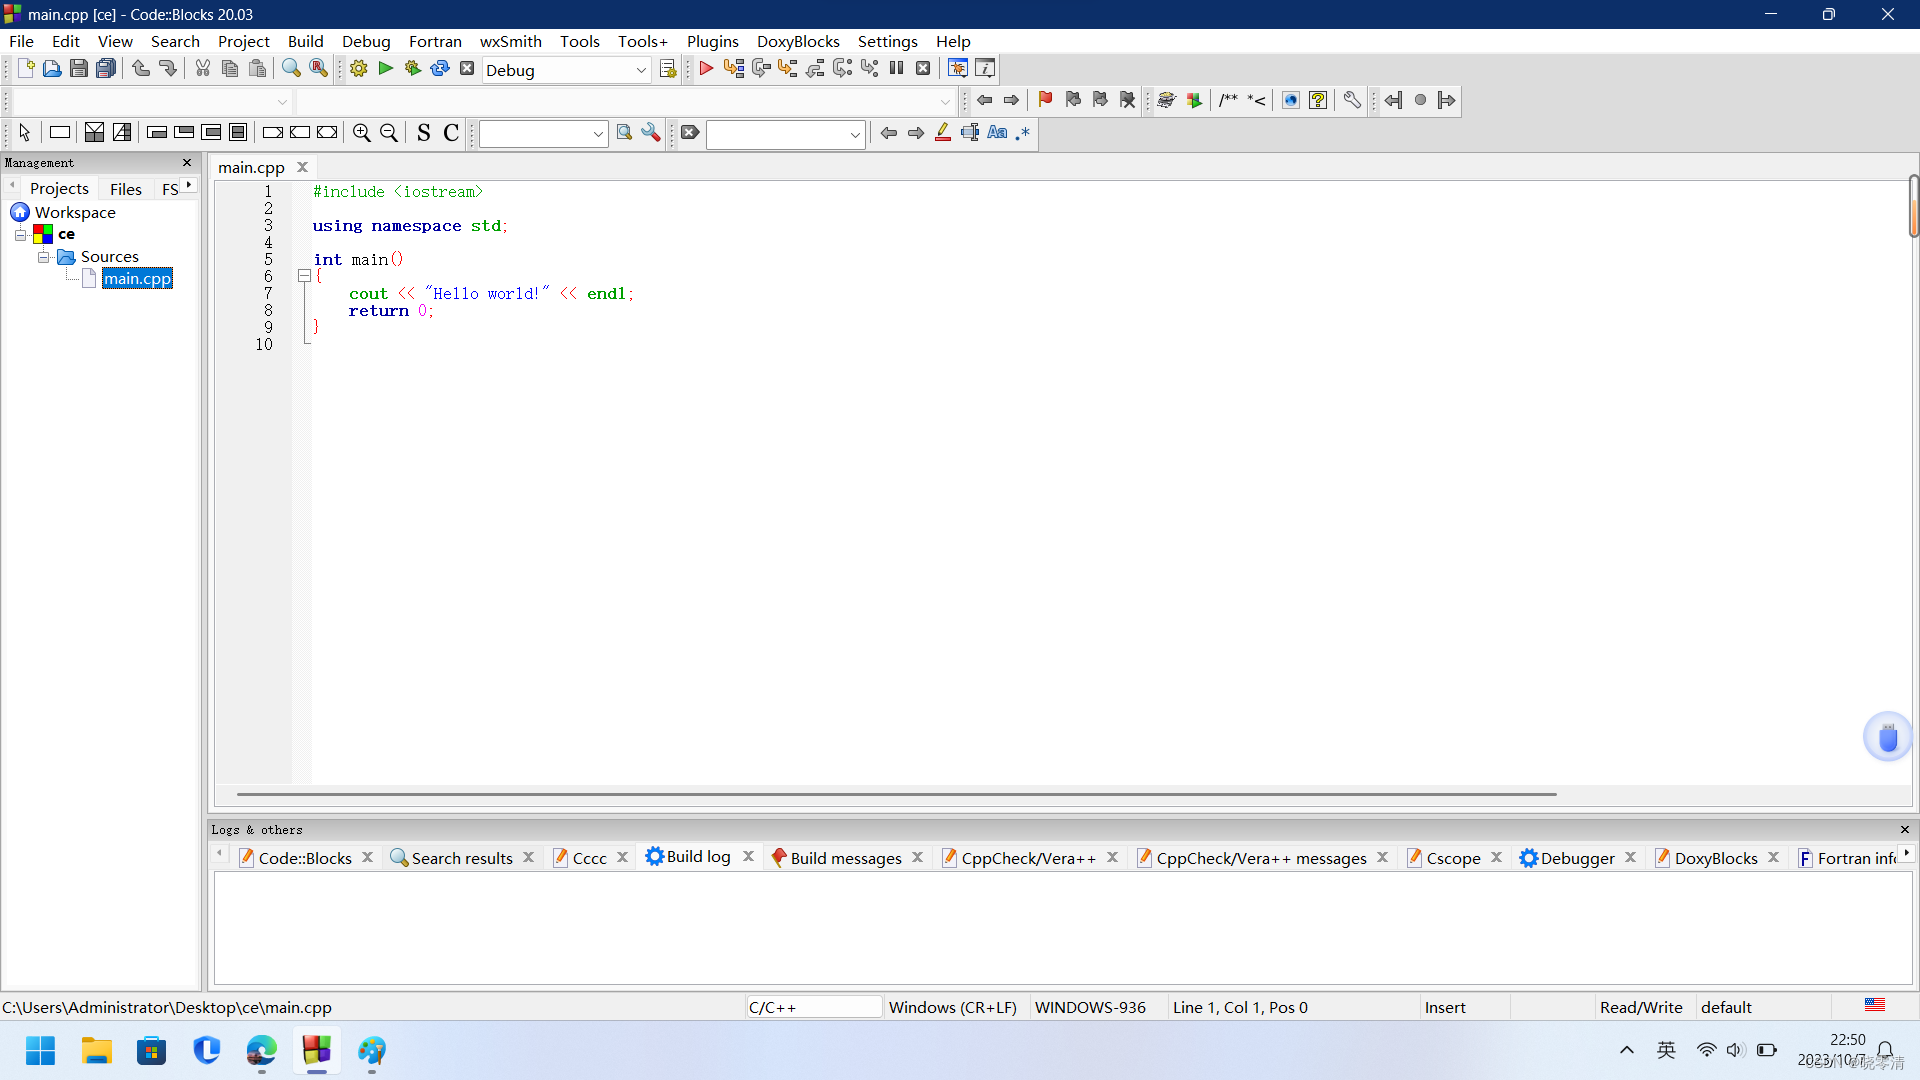This screenshot has width=1920, height=1080.
Task: Run DoxyBlocks doxygen extraction icon
Action: tap(1194, 100)
